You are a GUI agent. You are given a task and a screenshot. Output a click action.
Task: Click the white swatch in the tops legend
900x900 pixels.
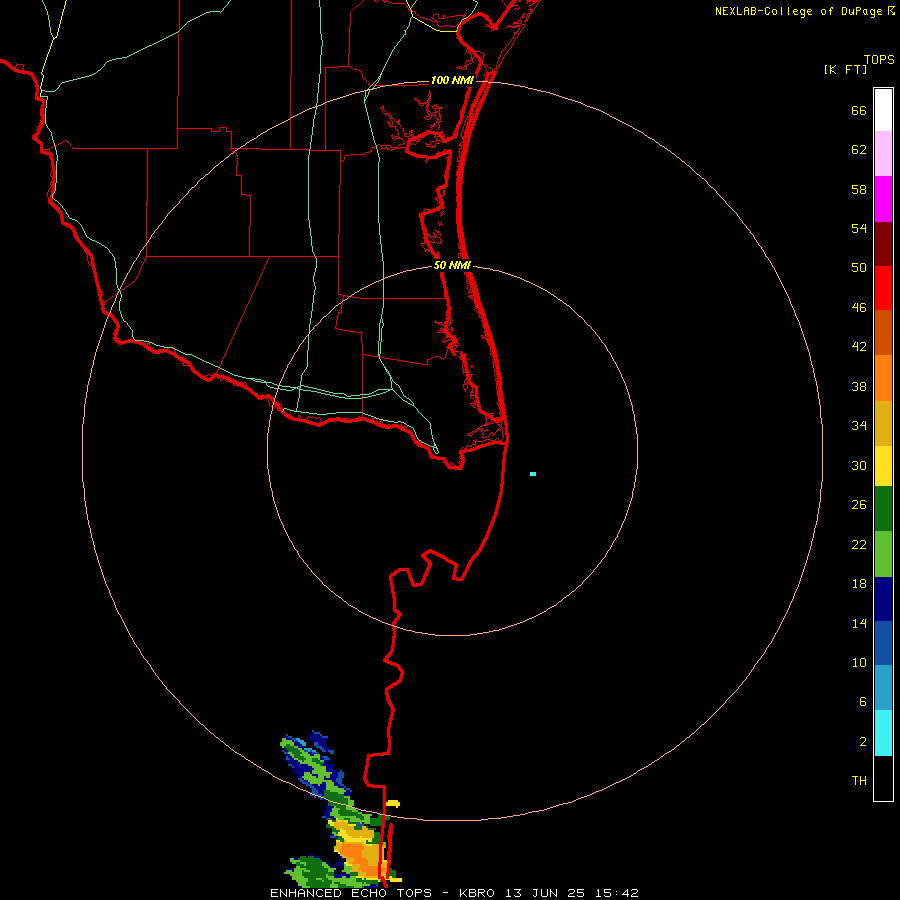click(x=883, y=110)
